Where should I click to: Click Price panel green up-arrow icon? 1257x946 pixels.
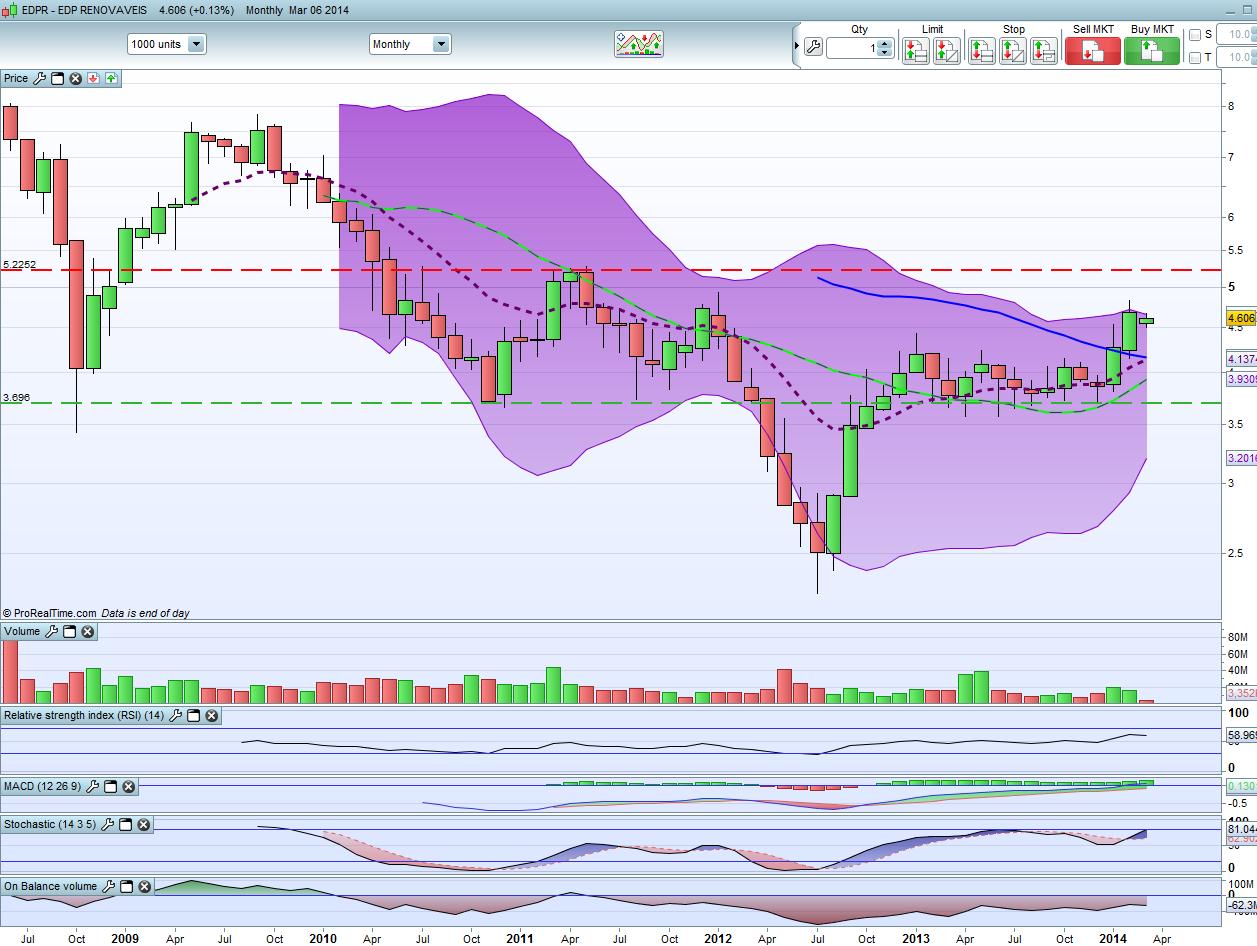(111, 78)
